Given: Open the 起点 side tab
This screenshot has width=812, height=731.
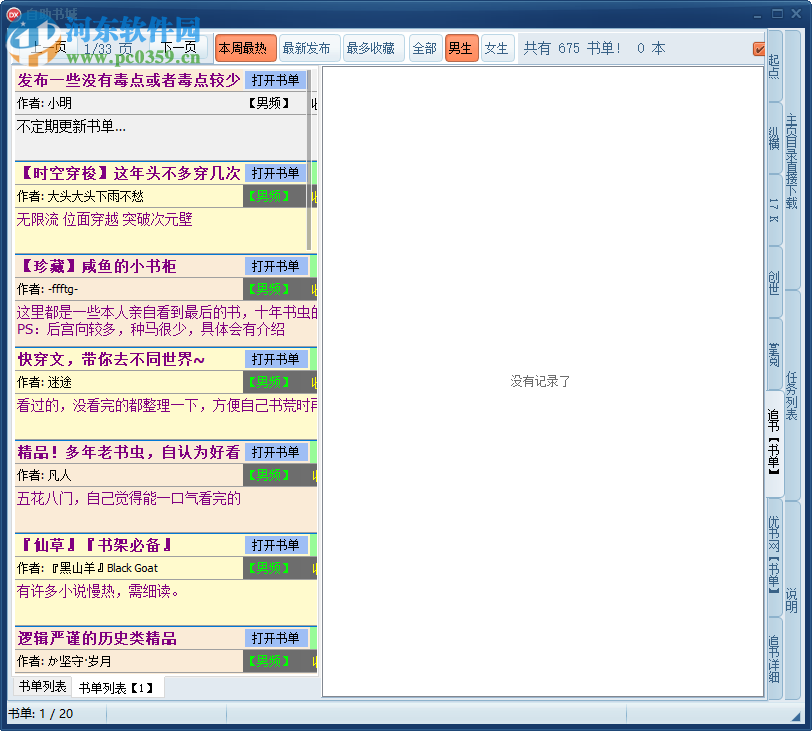Looking at the screenshot, I should tap(774, 65).
